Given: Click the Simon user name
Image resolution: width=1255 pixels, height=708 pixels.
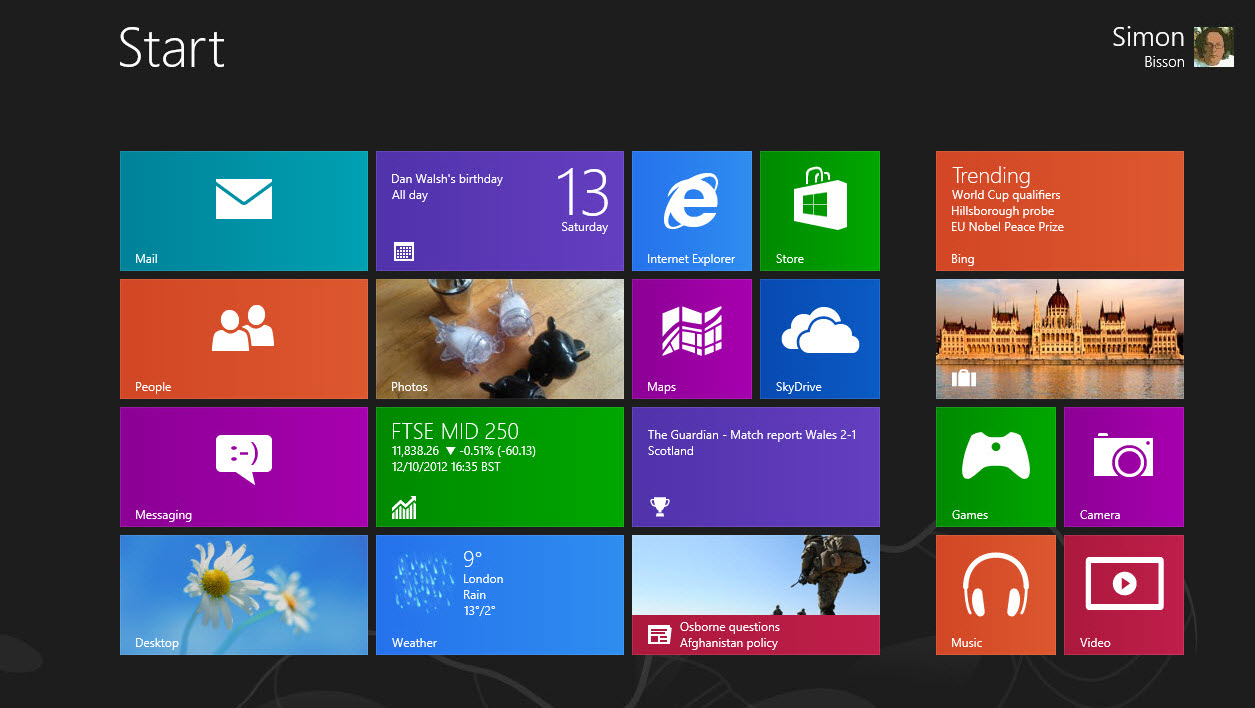Looking at the screenshot, I should click(1148, 38).
